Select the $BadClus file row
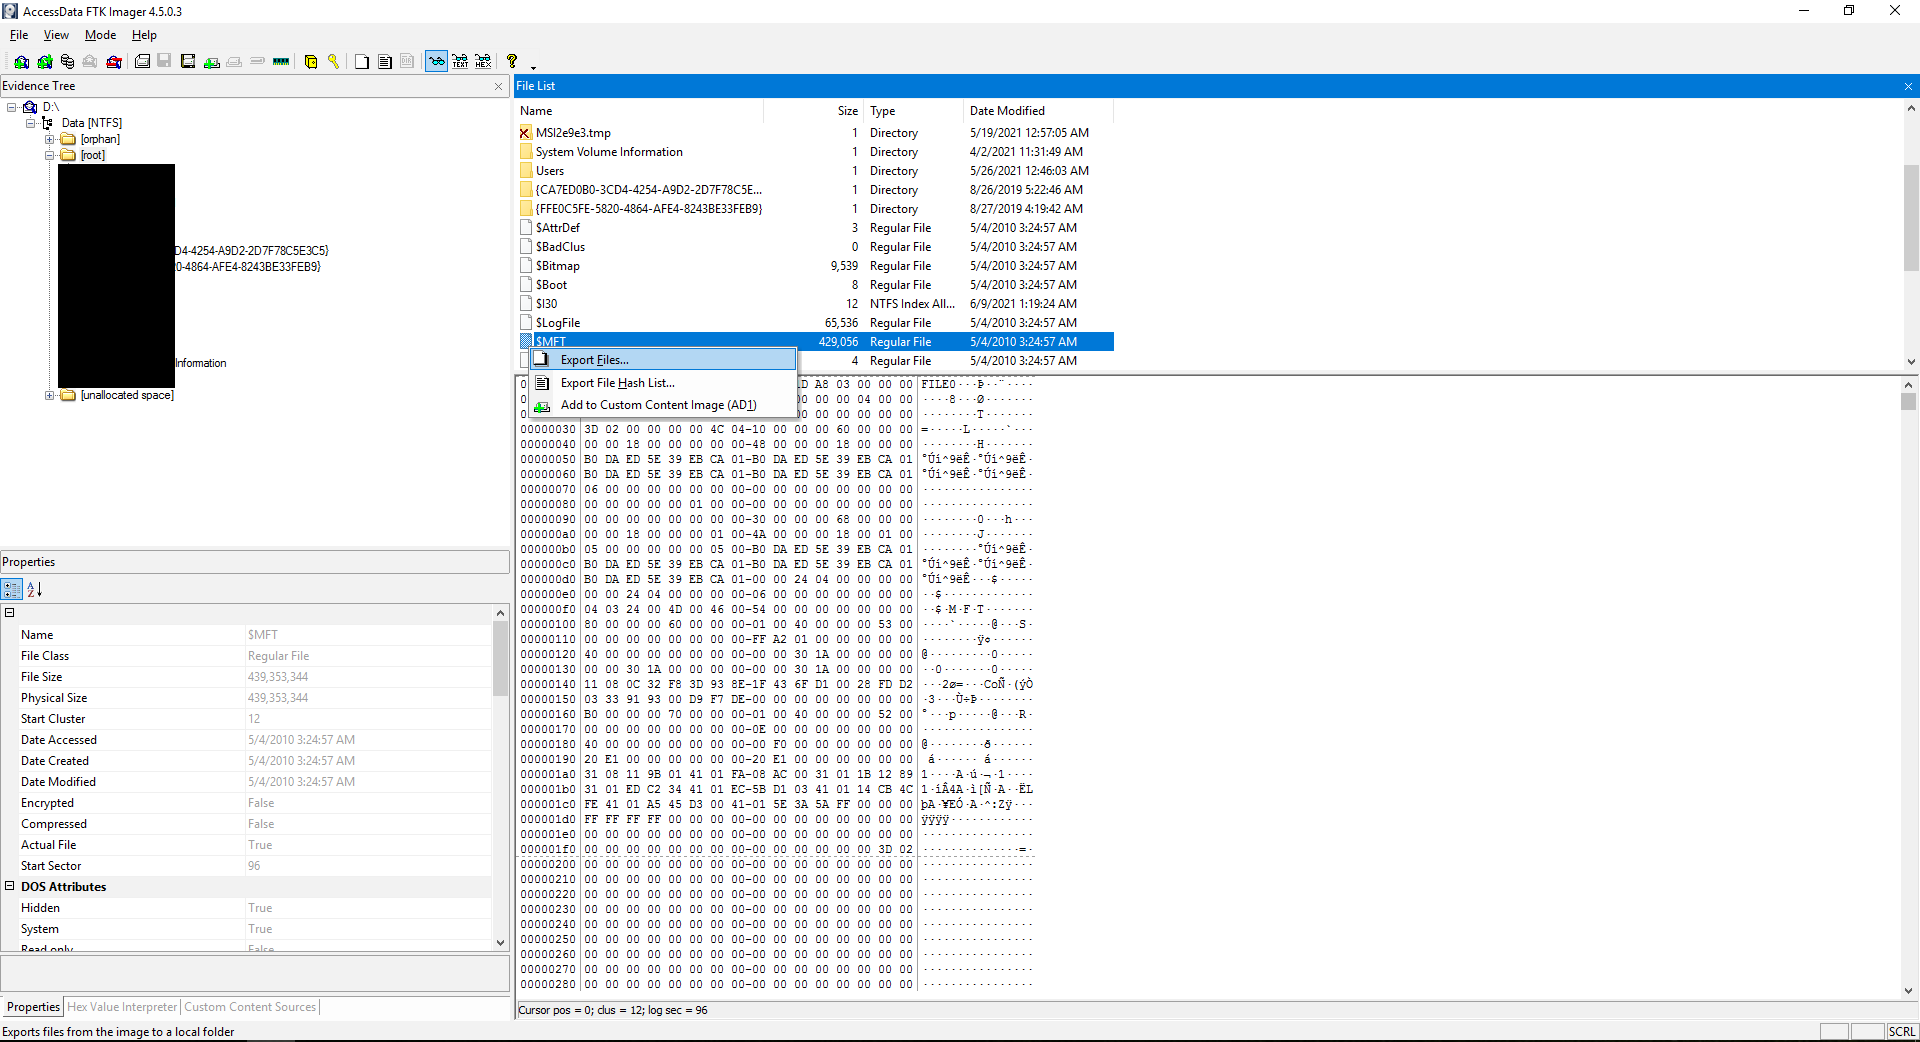This screenshot has width=1920, height=1042. (815, 247)
